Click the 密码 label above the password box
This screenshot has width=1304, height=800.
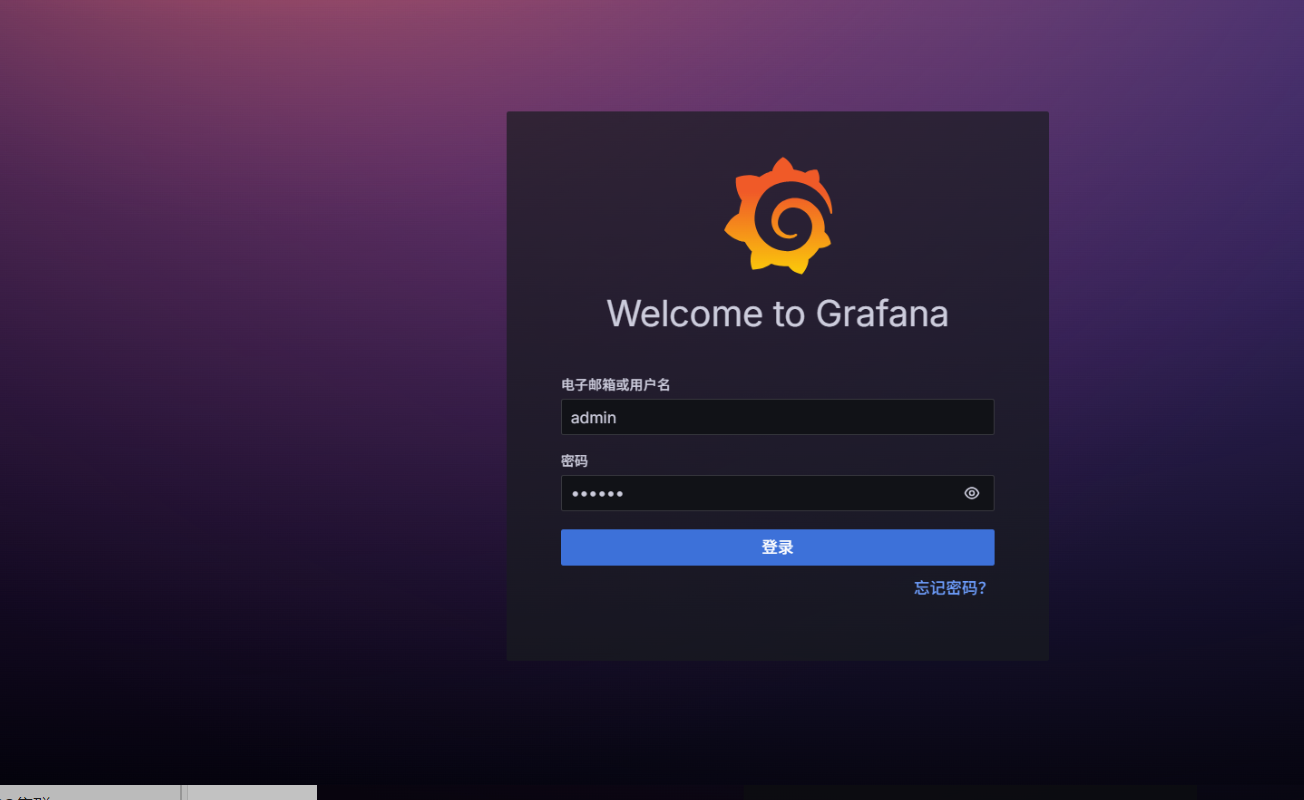pyautogui.click(x=574, y=461)
